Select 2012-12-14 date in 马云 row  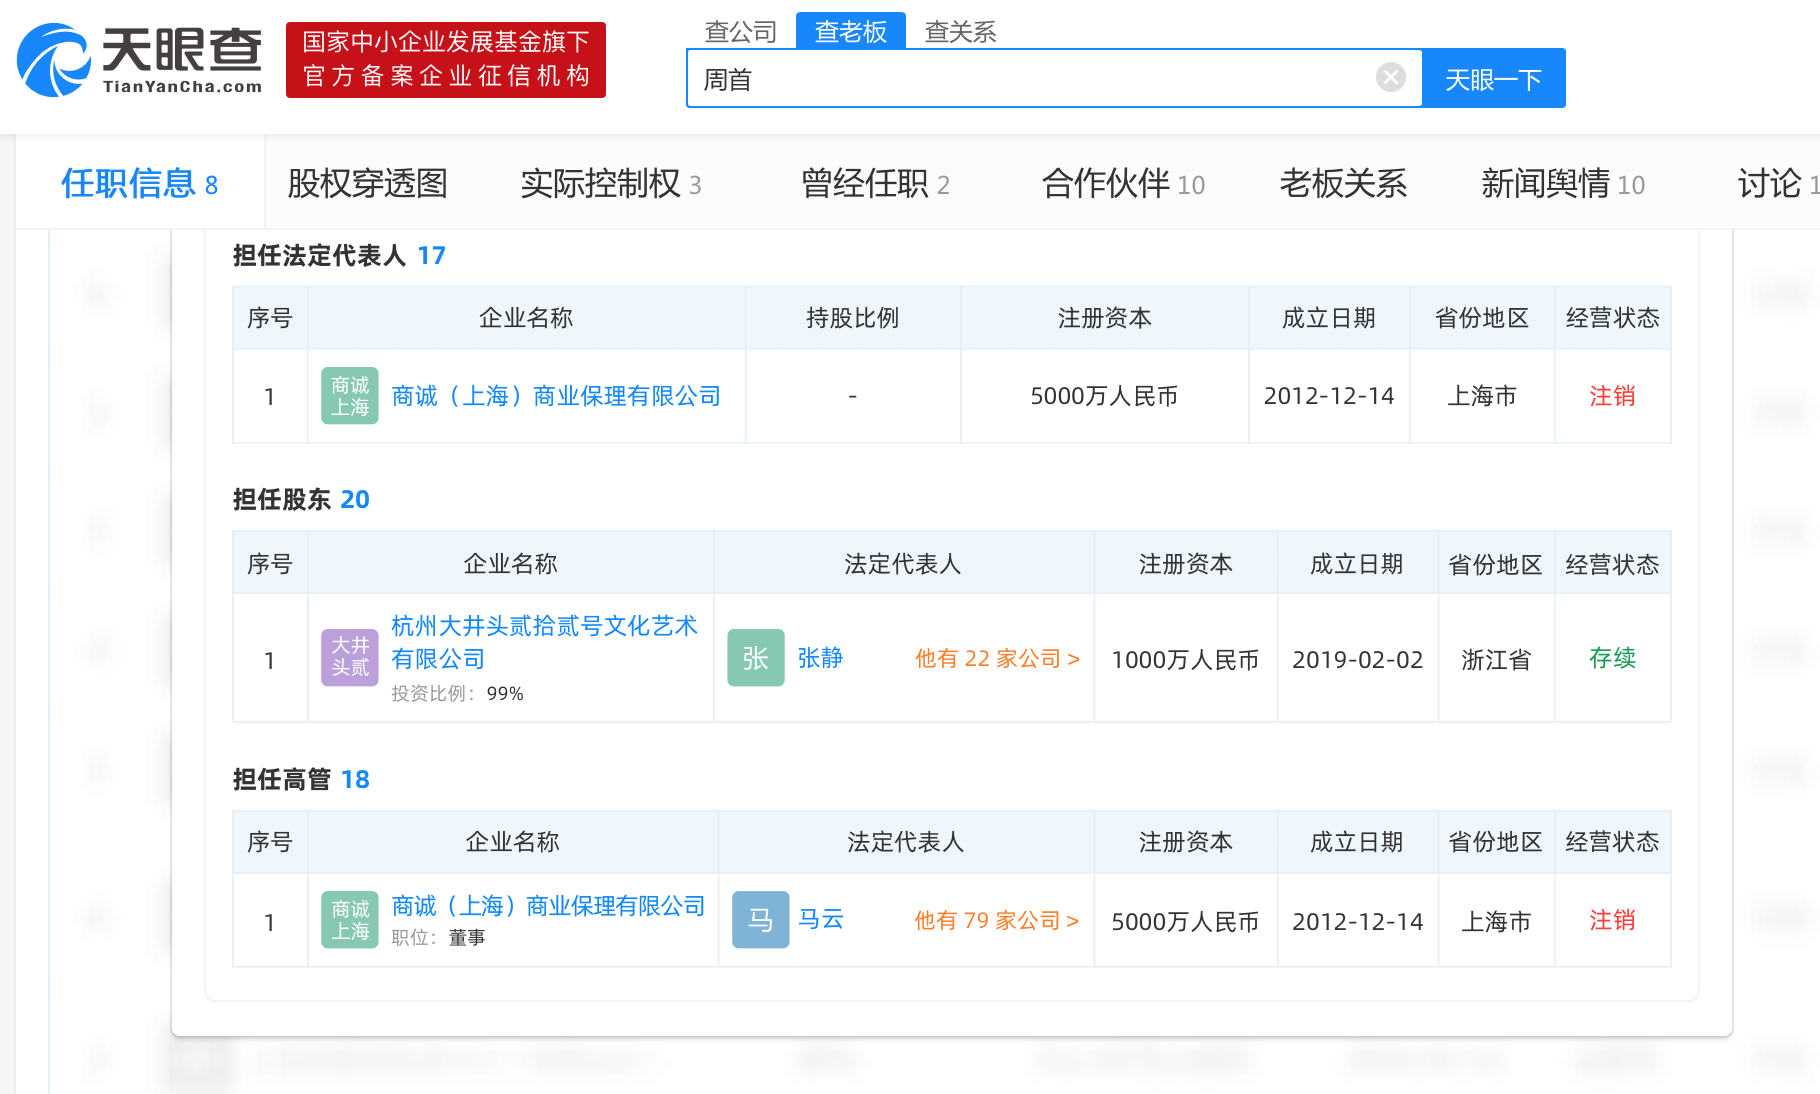[1357, 921]
